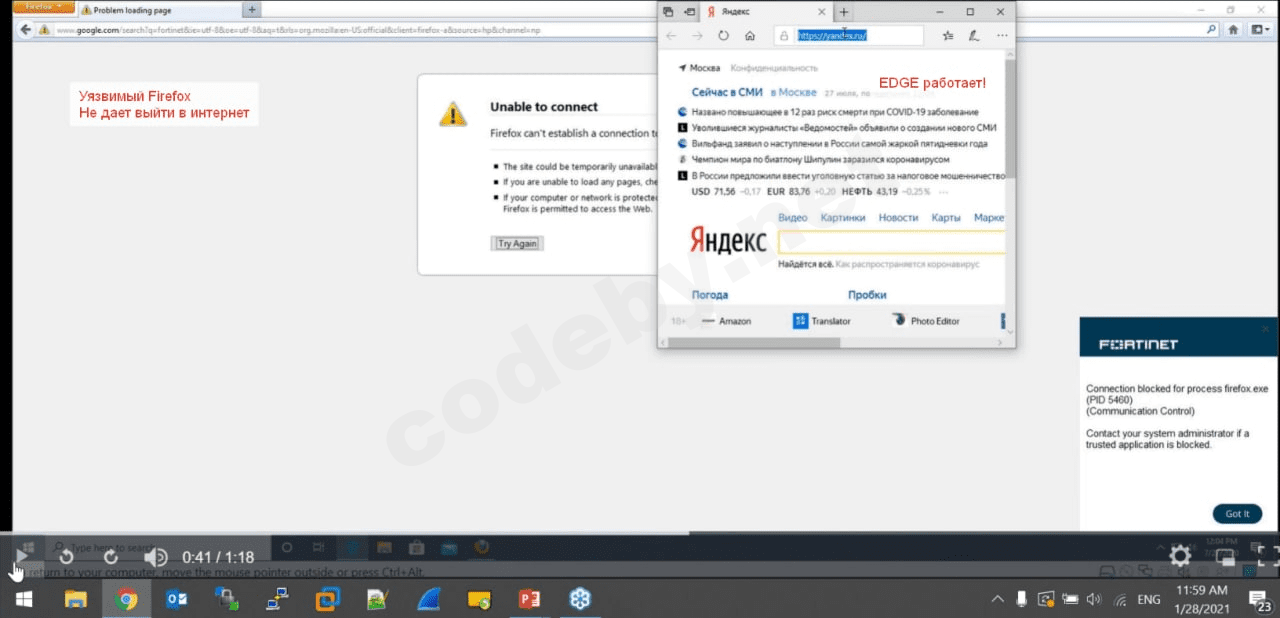The height and width of the screenshot is (618, 1280).
Task: Click Edge address bar with yandex.ru URL
Action: [849, 35]
